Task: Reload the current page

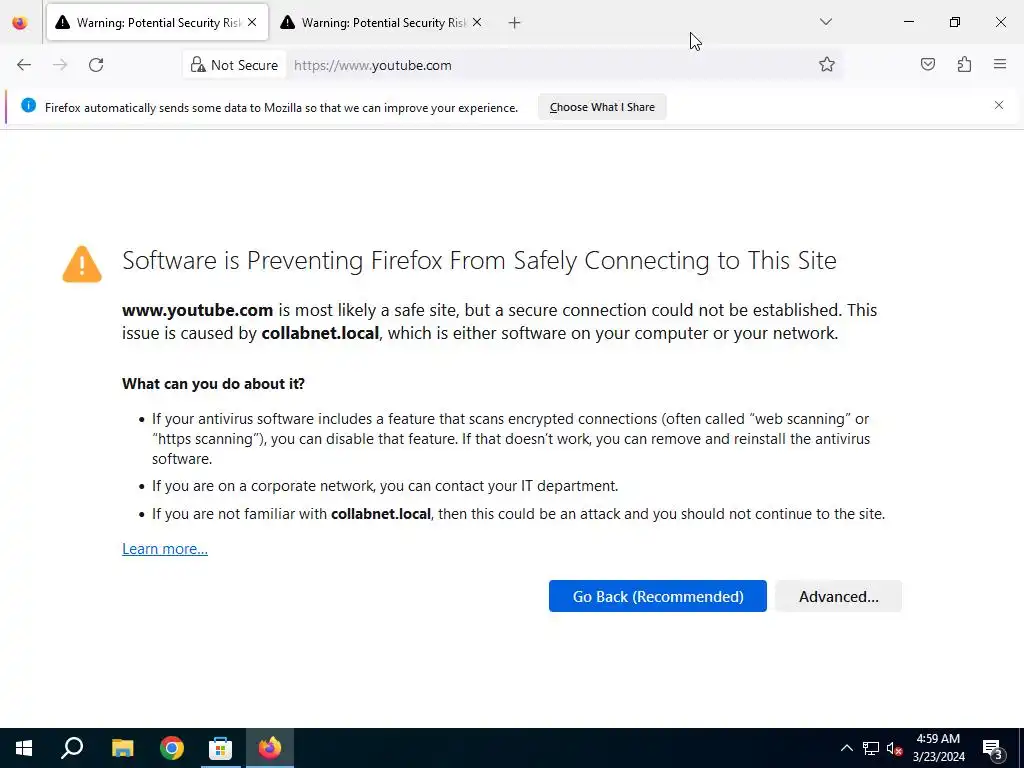Action: (x=96, y=65)
